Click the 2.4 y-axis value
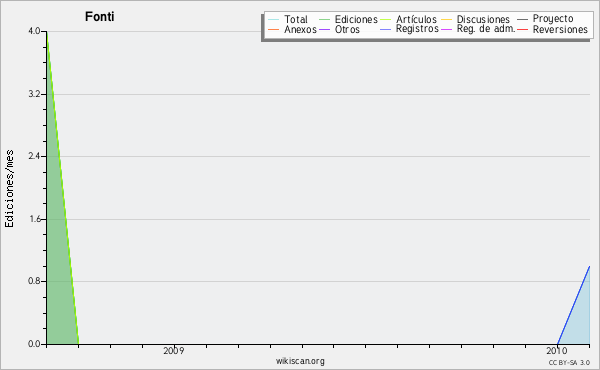600x370 pixels. 34,156
